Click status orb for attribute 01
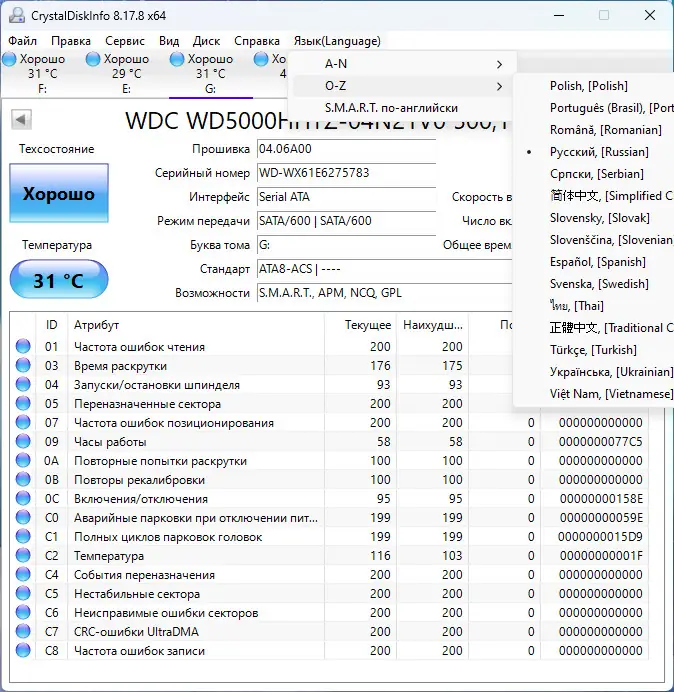Image resolution: width=674 pixels, height=692 pixels. (23, 346)
